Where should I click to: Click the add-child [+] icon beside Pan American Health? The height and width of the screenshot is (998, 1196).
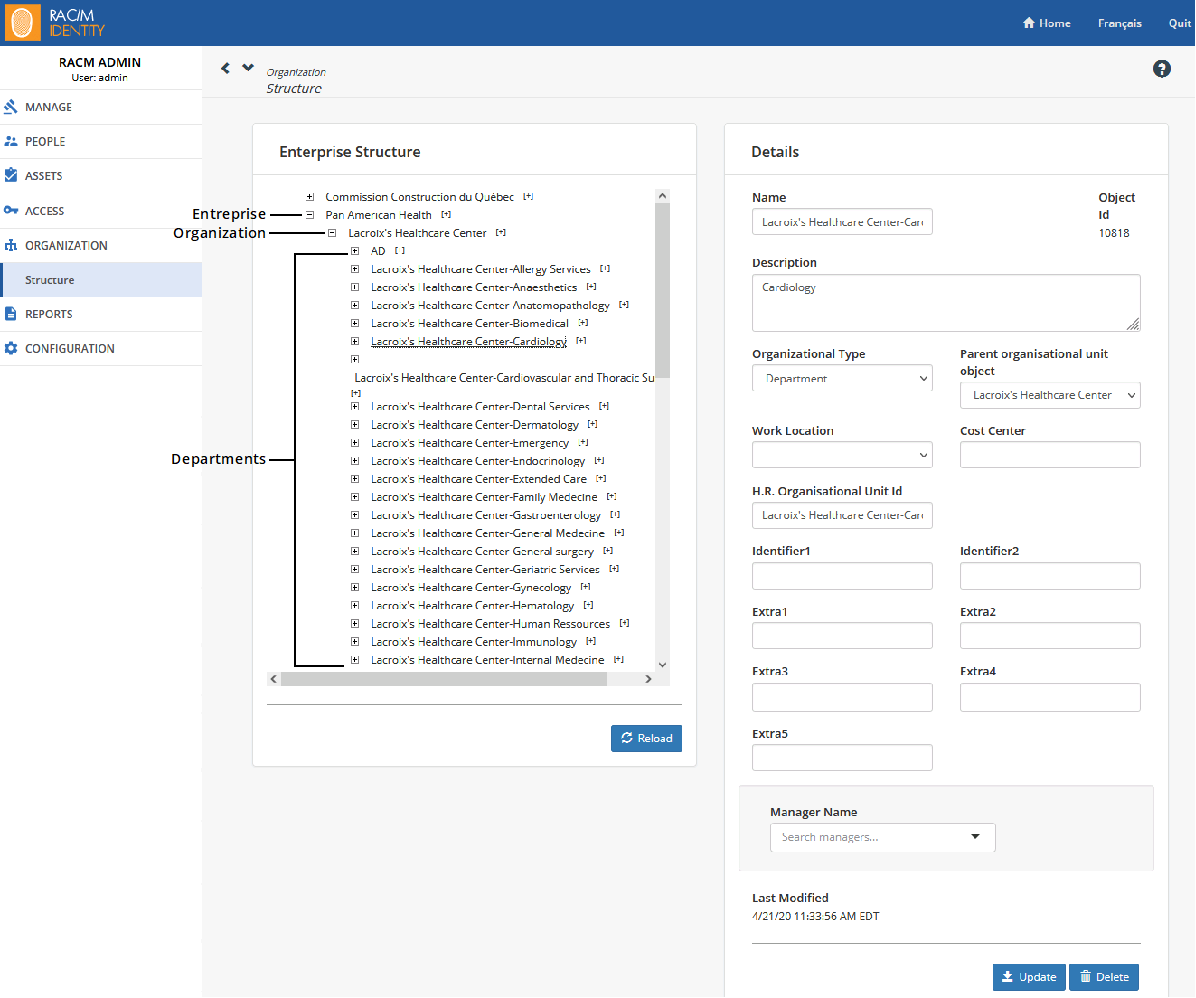[446, 214]
